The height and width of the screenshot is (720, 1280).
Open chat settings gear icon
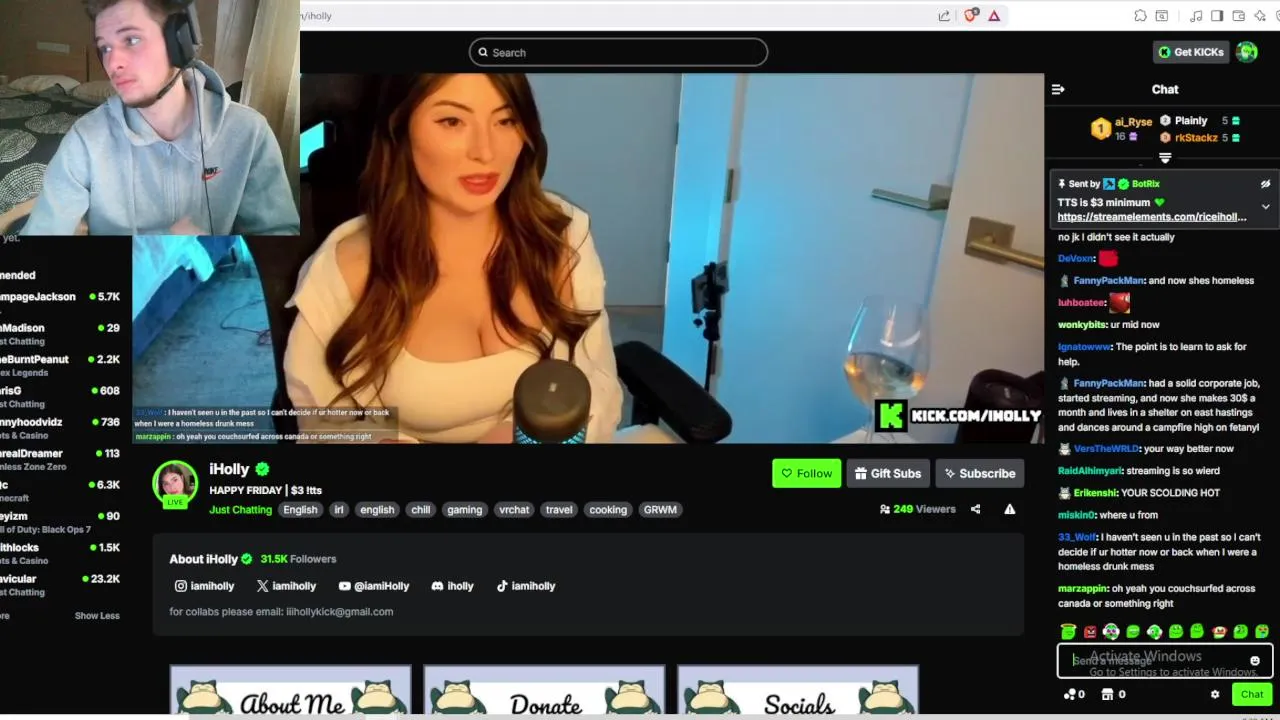[1215, 694]
